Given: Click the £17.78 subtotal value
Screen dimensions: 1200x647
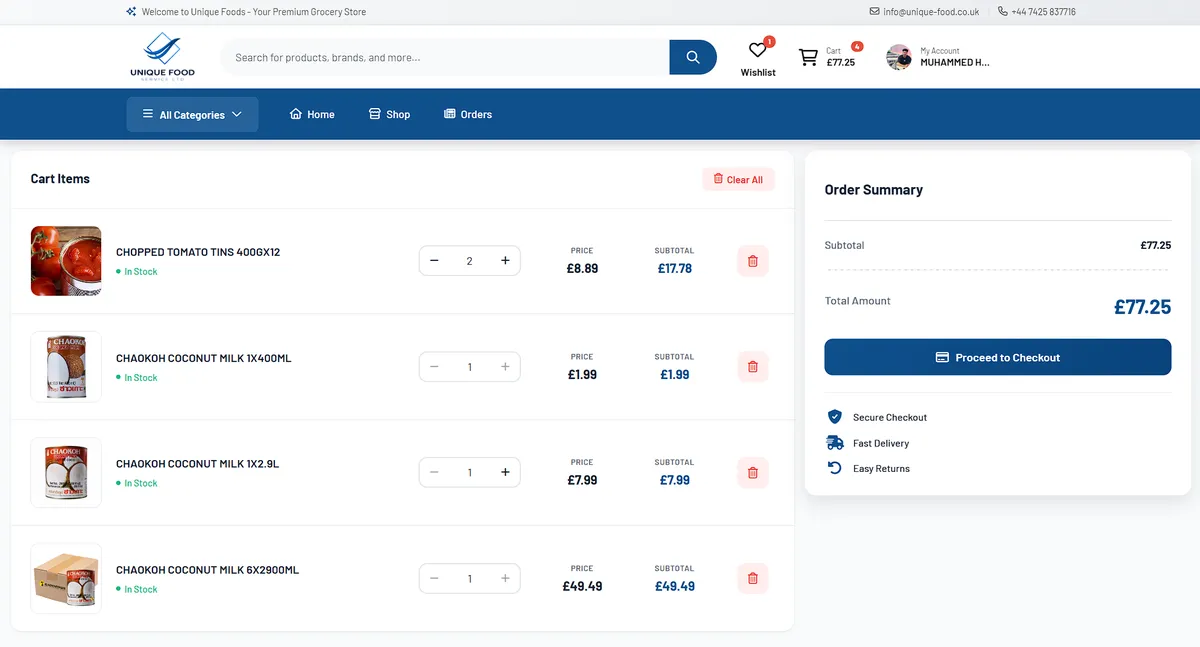Looking at the screenshot, I should tap(675, 268).
